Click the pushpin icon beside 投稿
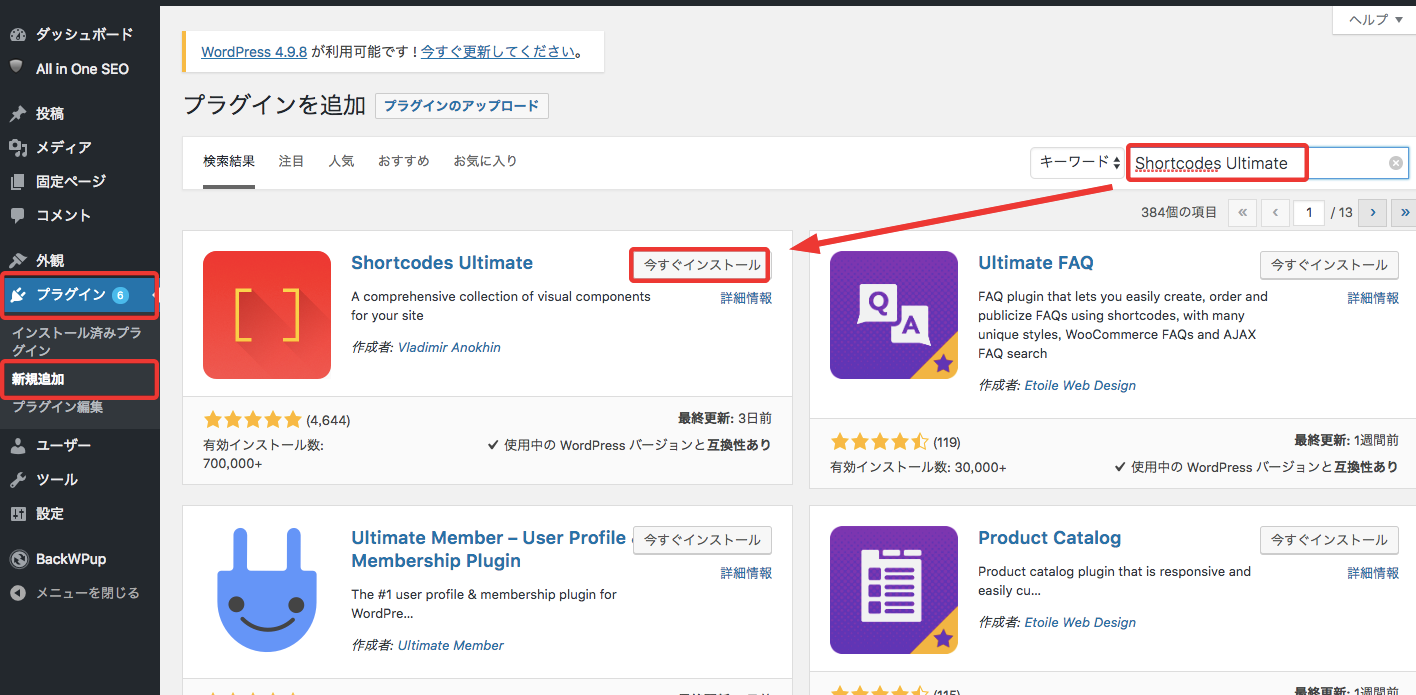1416x695 pixels. coord(17,114)
